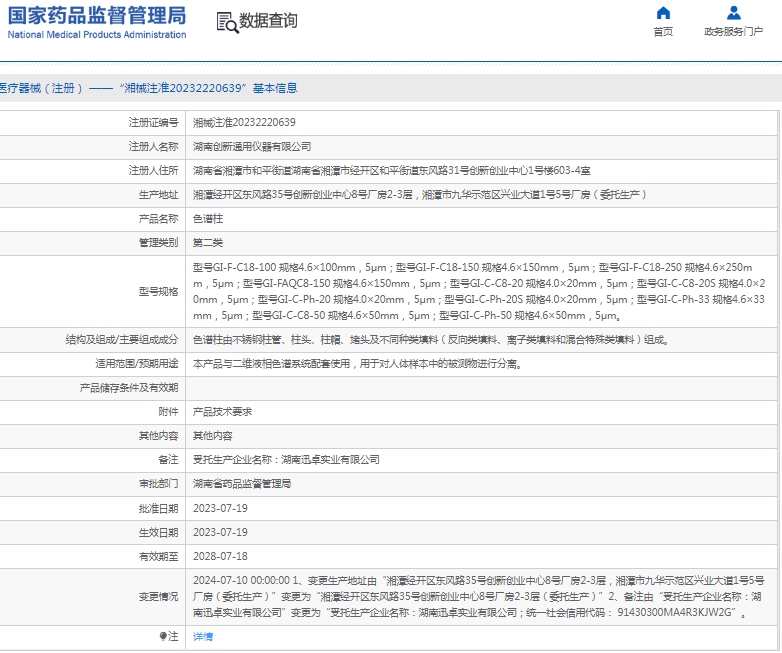782x653 pixels.
Task: Click the 首页 label
Action: pos(663,32)
